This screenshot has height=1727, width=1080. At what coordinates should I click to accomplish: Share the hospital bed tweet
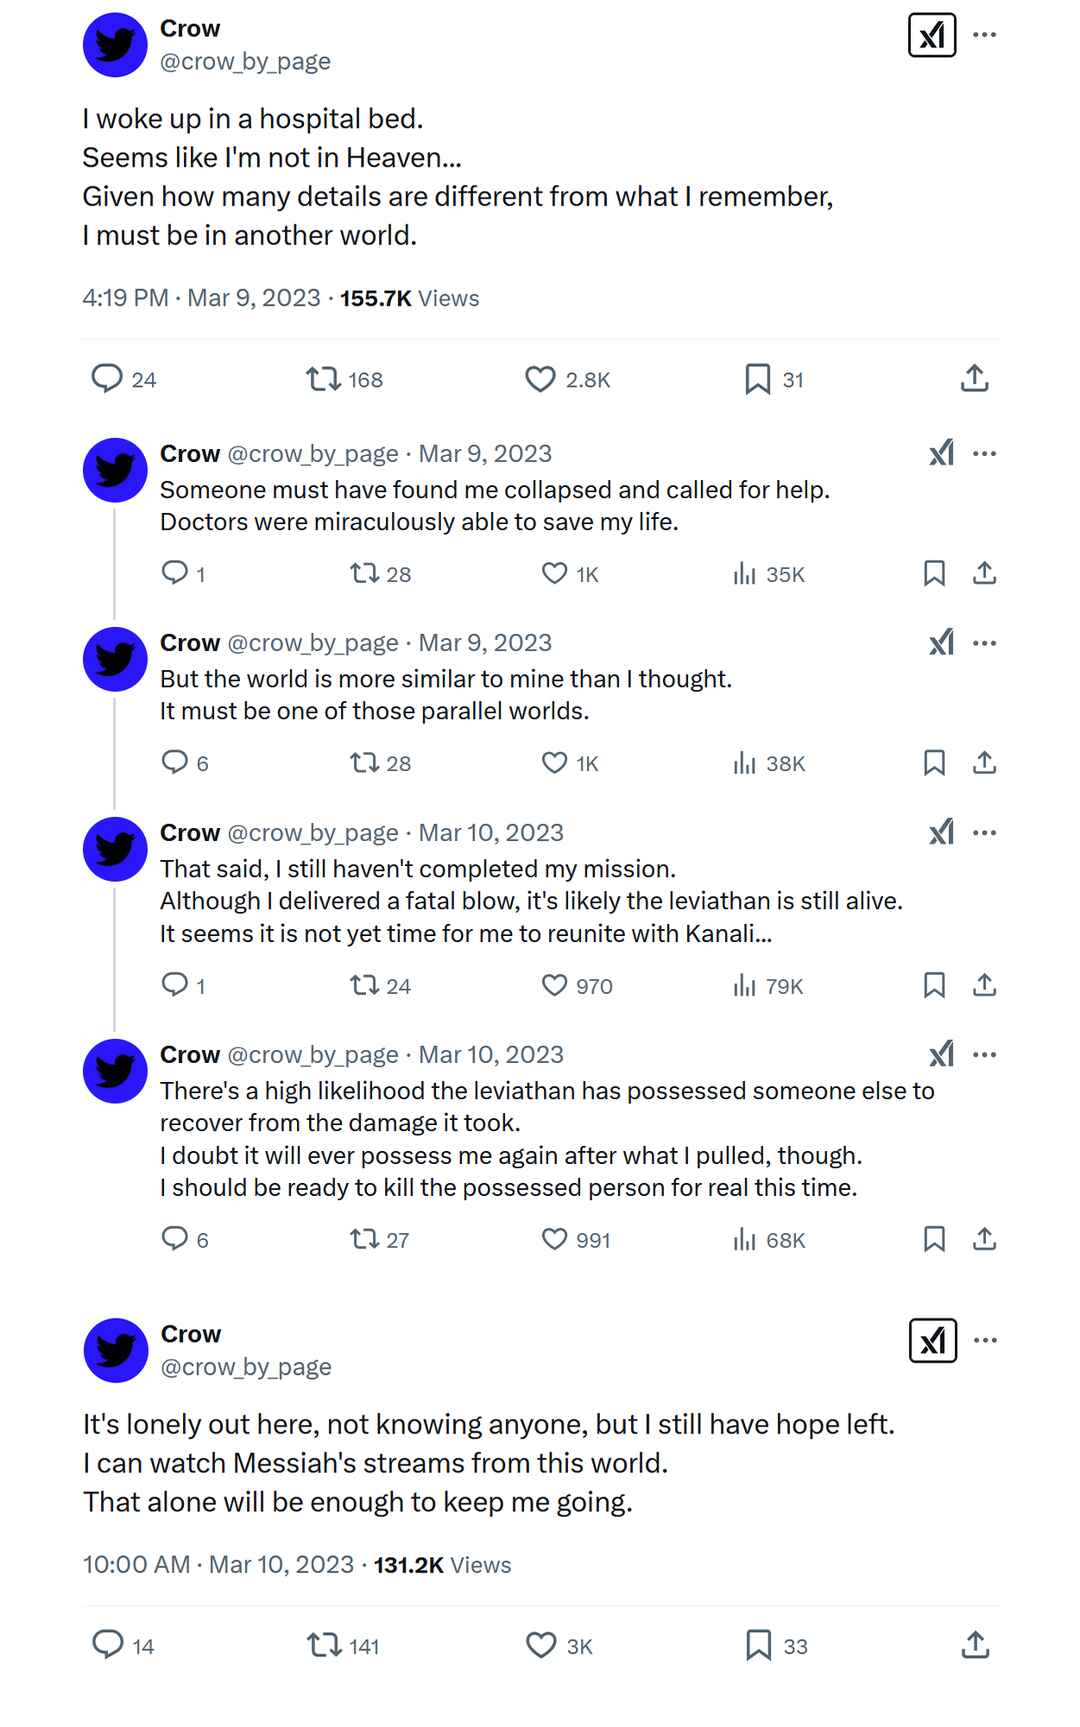pyautogui.click(x=975, y=379)
